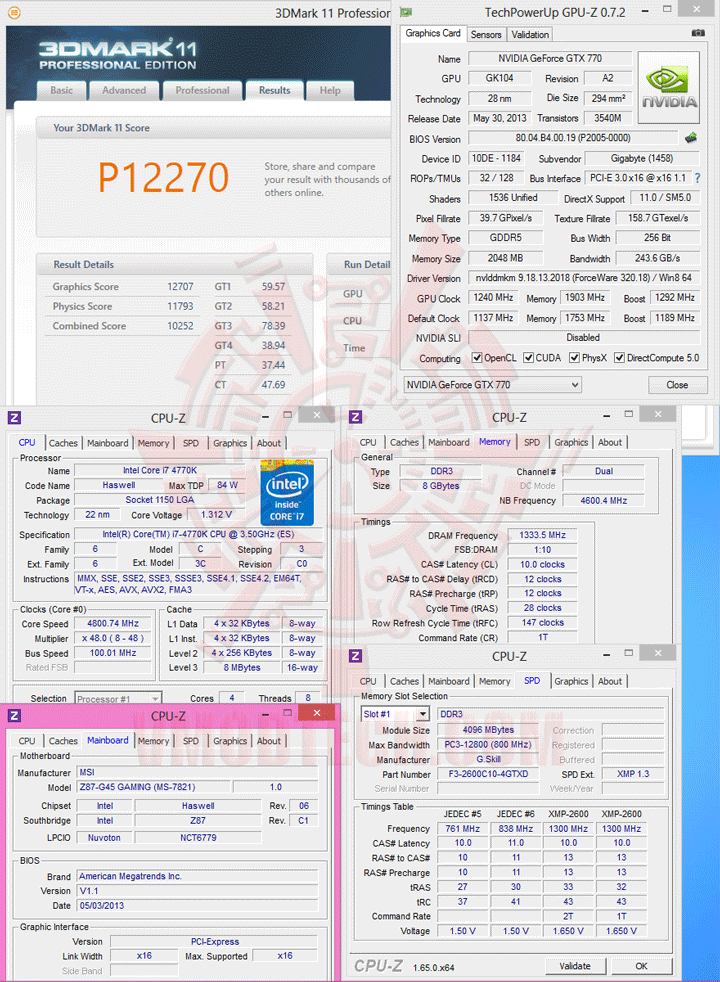
Task: Click the 3DMark 11 orange title bar icon
Action: point(14,12)
